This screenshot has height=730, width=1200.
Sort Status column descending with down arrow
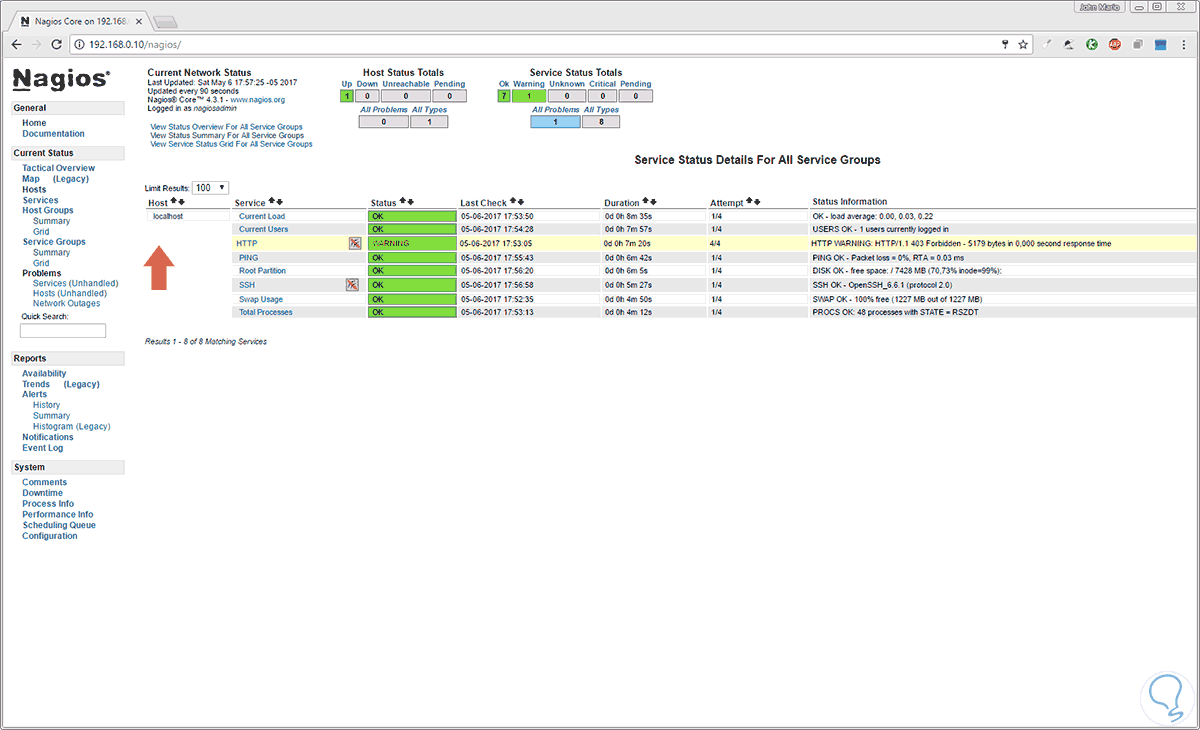(x=411, y=202)
